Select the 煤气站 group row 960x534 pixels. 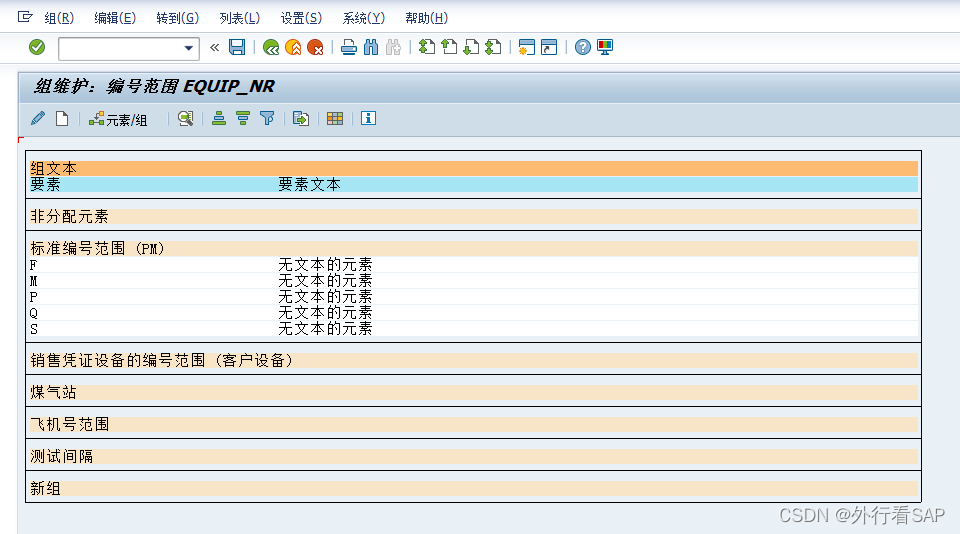473,393
